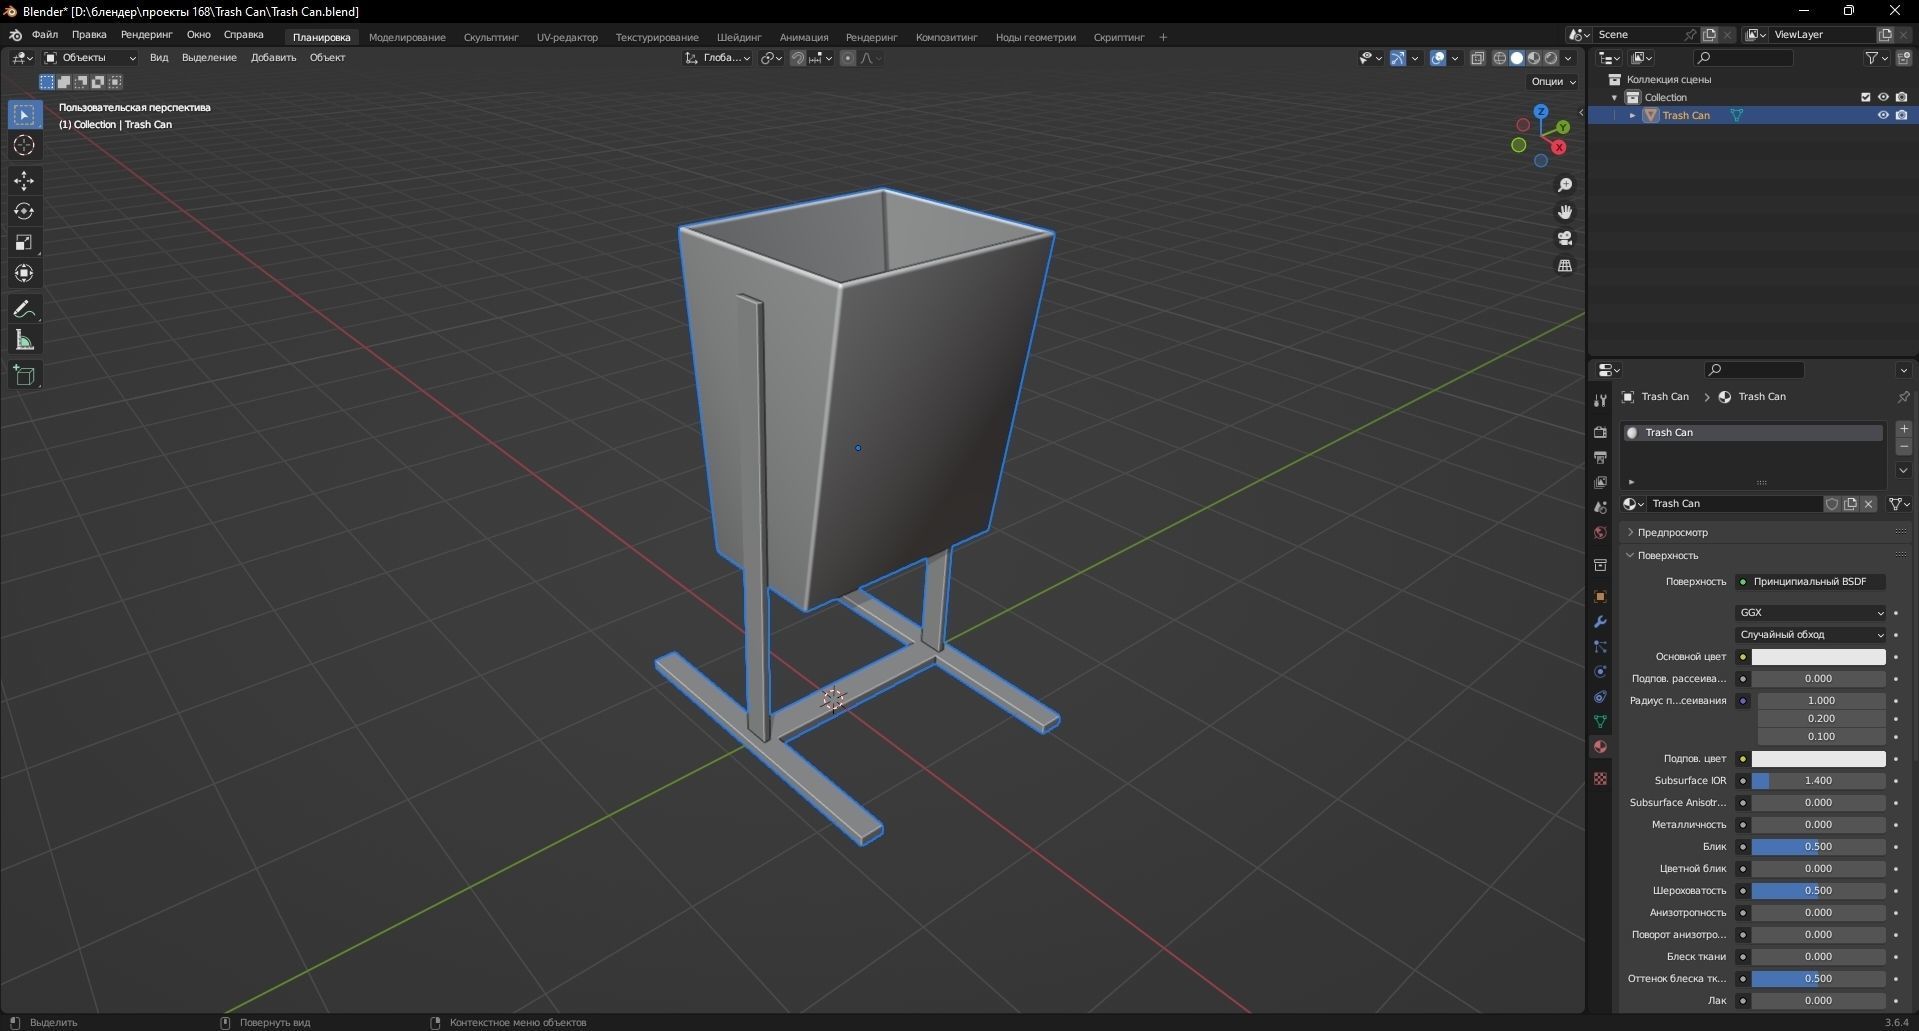Open the Render (Рендеринг) top menu
1919x1031 pixels.
click(x=146, y=35)
